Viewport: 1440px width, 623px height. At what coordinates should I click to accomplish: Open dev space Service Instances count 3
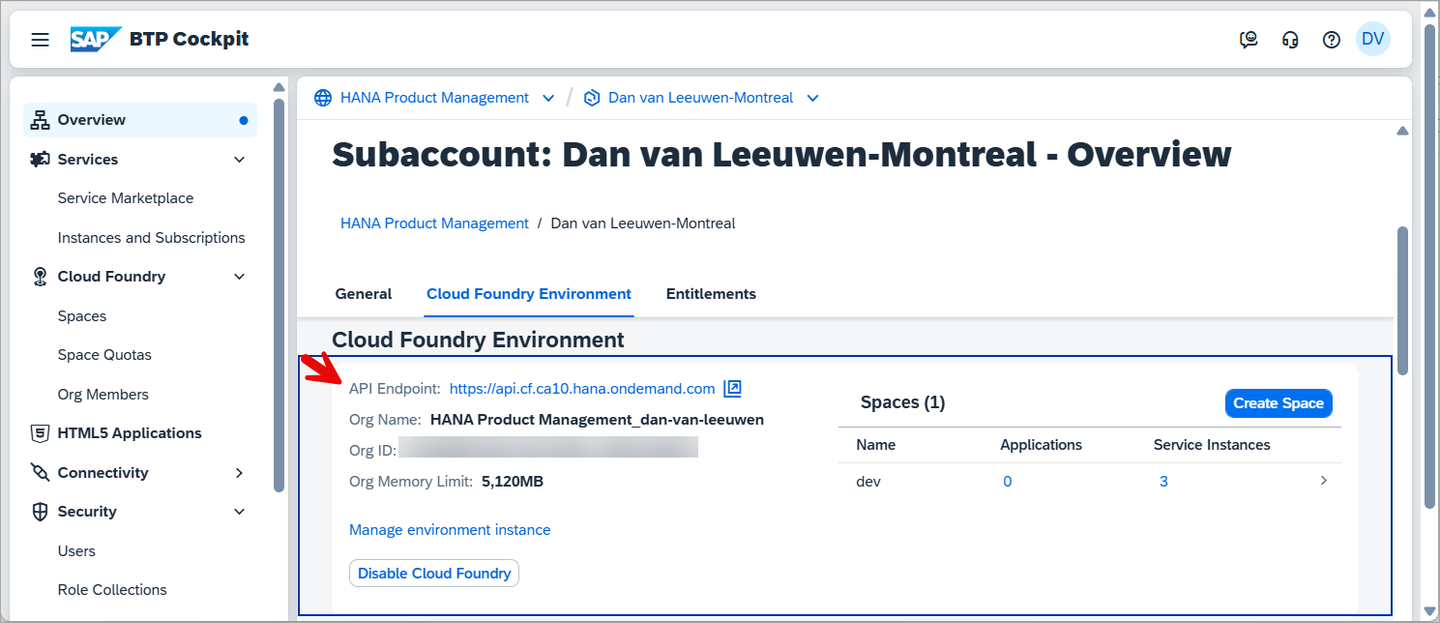coord(1163,481)
